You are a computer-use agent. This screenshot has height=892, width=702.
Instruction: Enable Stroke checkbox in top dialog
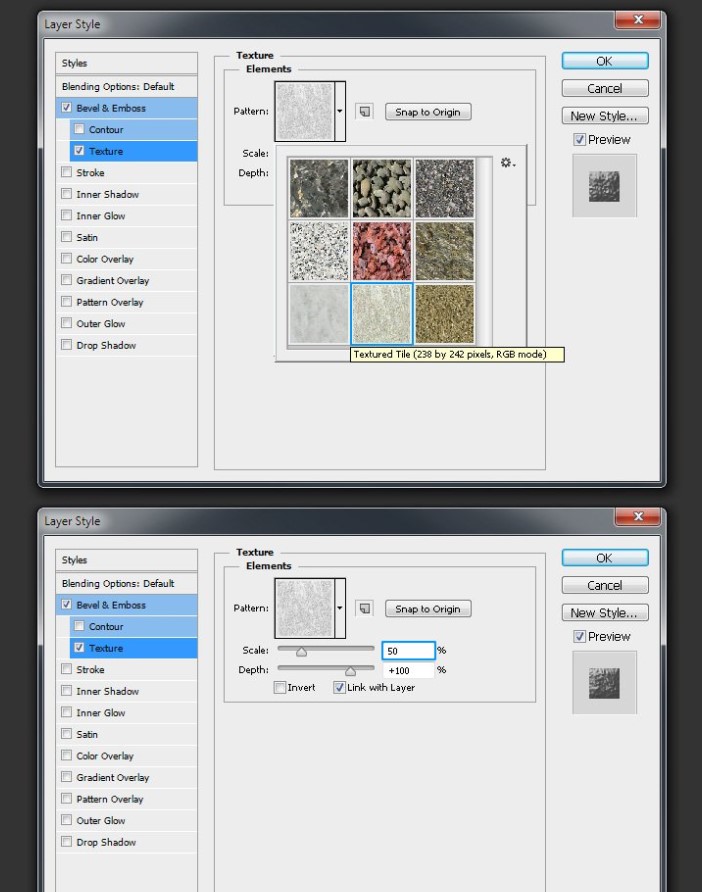pos(67,172)
